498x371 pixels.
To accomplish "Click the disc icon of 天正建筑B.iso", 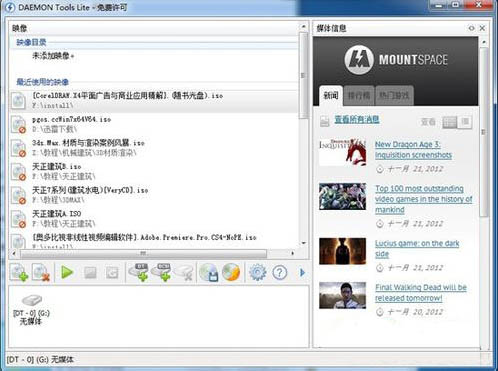I will coord(18,171).
